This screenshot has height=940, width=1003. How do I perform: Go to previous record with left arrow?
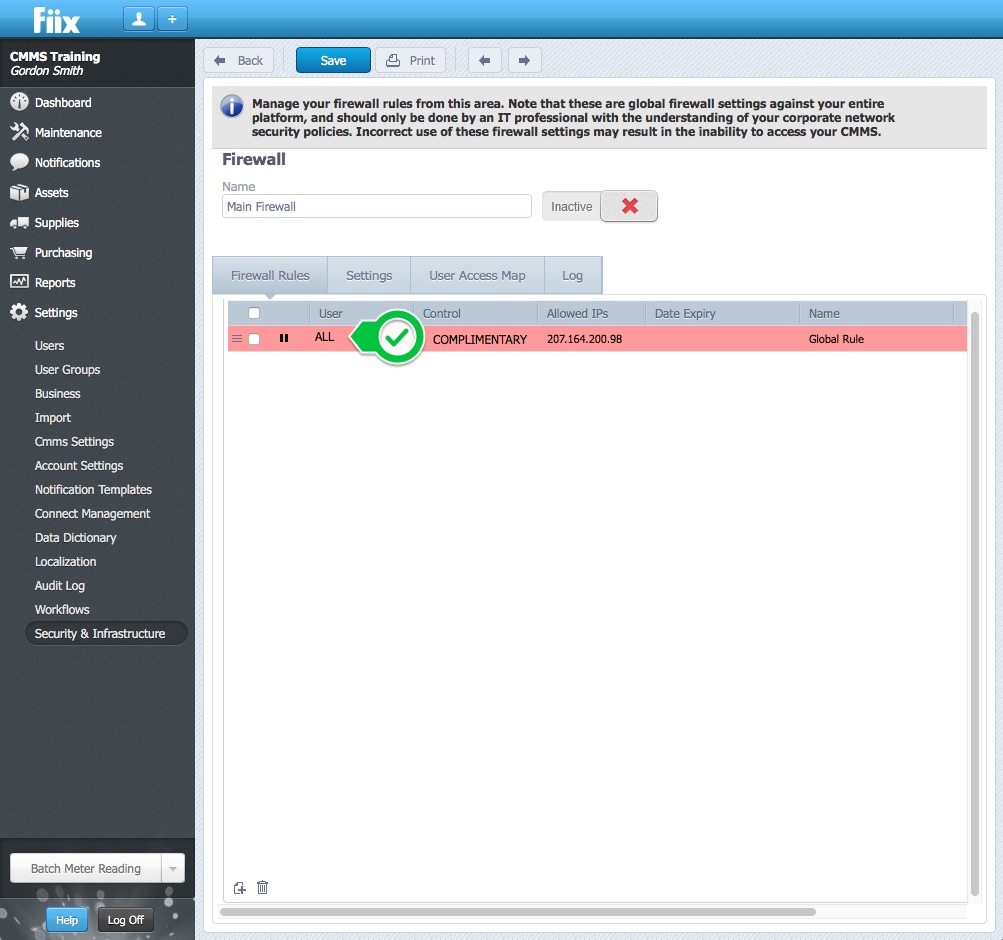(x=484, y=61)
